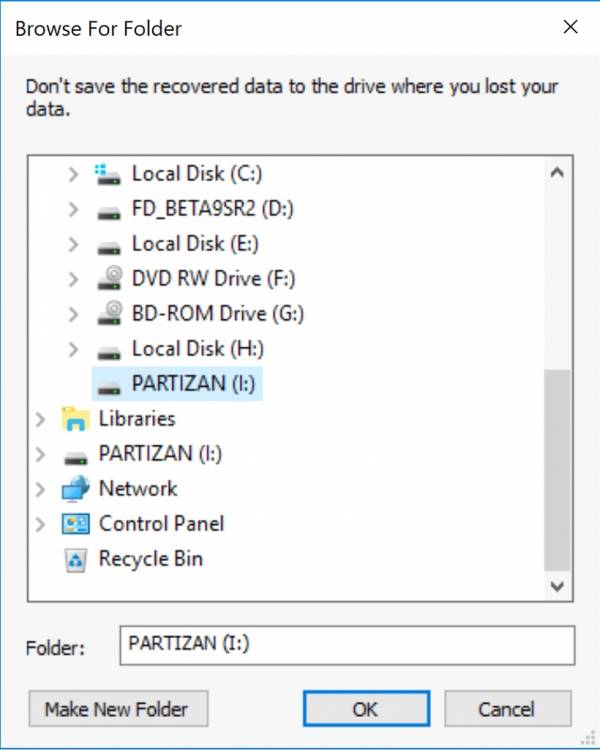Image resolution: width=600 pixels, height=750 pixels.
Task: Click the Network icon
Action: (x=75, y=489)
